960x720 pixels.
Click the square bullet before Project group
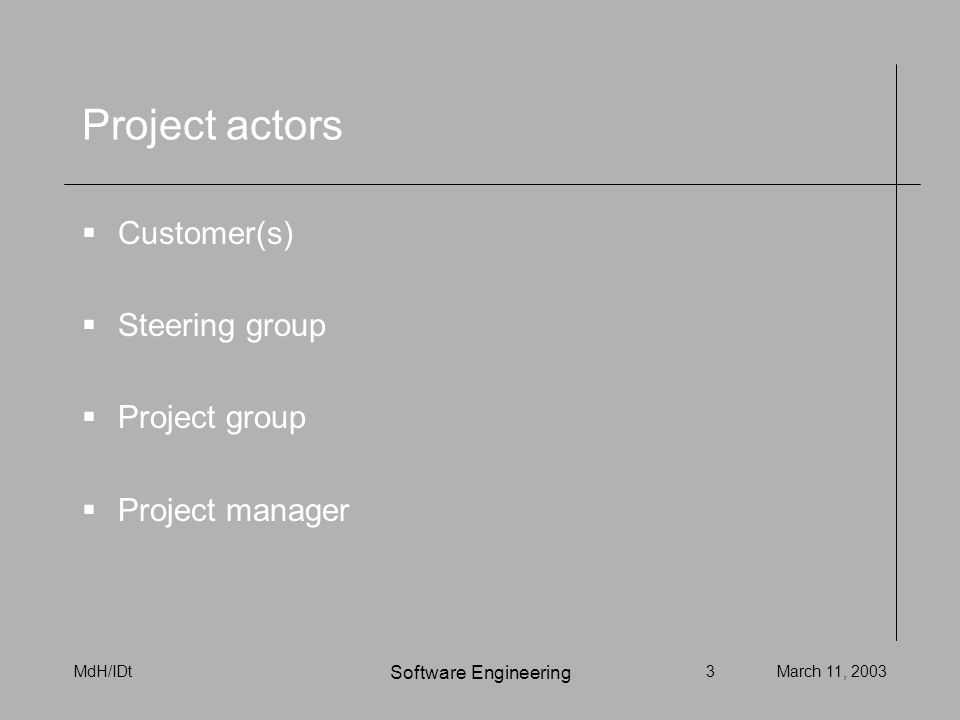pos(89,417)
